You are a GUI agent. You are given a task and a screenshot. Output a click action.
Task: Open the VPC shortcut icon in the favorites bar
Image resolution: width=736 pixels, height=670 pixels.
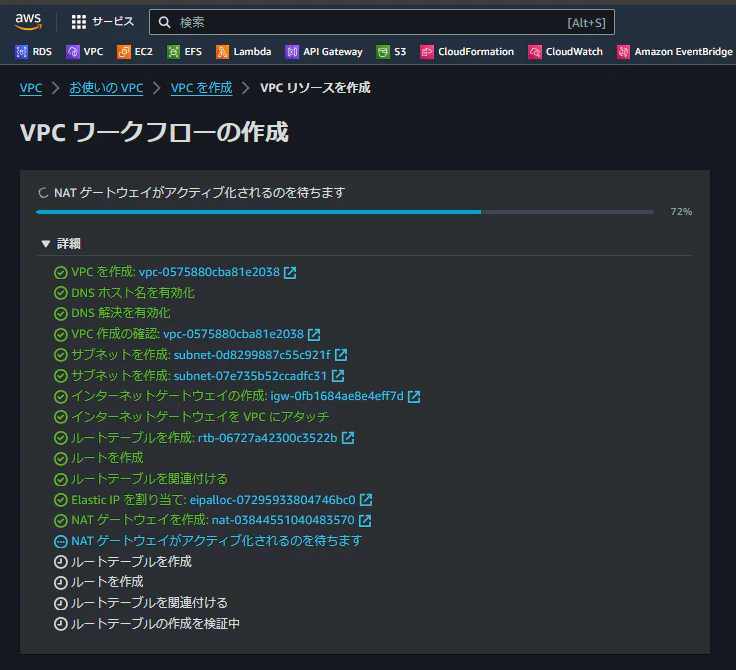[x=73, y=52]
